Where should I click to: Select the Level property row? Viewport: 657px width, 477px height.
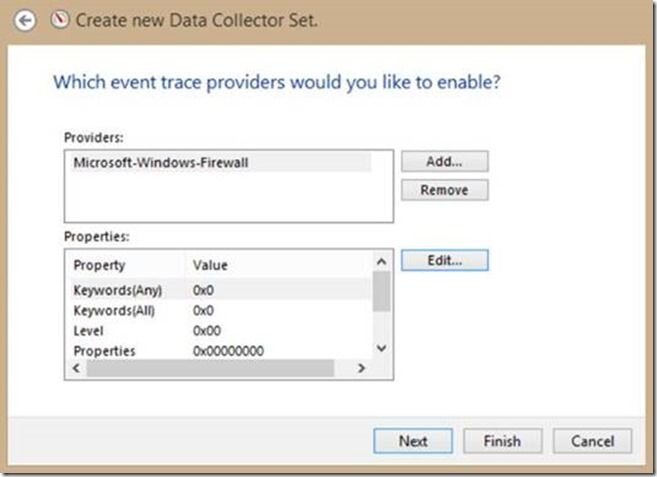tap(221, 331)
